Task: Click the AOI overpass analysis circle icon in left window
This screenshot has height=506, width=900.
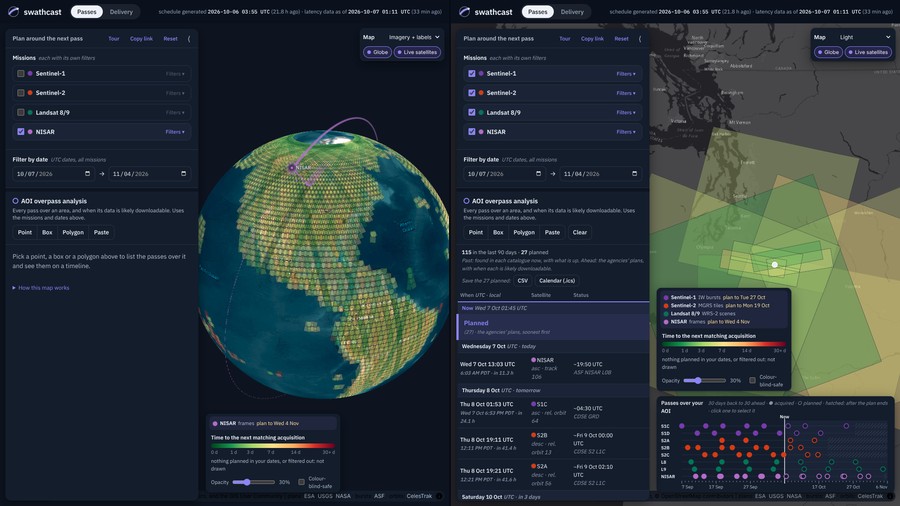Action: 15,201
